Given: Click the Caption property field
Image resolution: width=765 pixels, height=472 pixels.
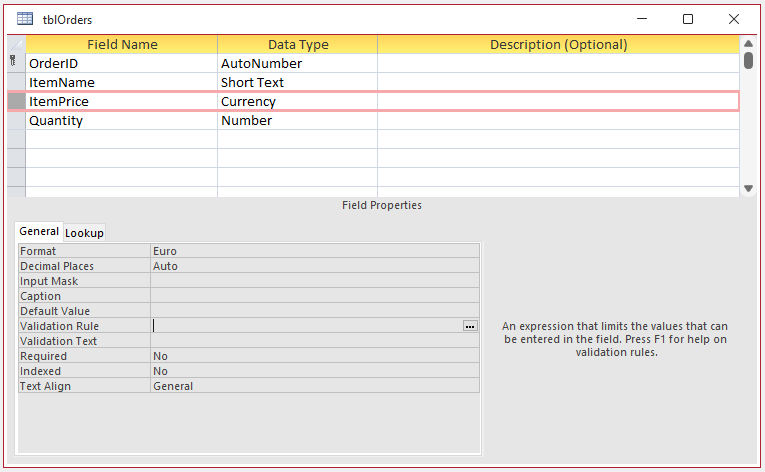Looking at the screenshot, I should tap(315, 296).
